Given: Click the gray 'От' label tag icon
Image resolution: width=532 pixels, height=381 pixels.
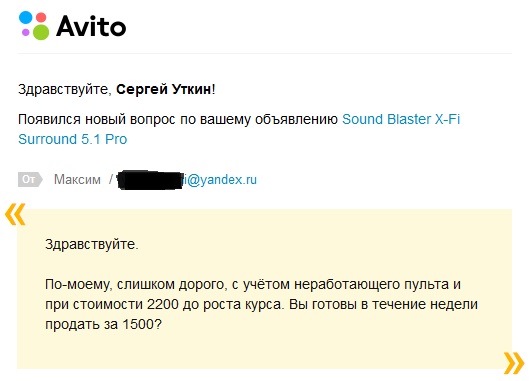Looking at the screenshot, I should tap(30, 179).
